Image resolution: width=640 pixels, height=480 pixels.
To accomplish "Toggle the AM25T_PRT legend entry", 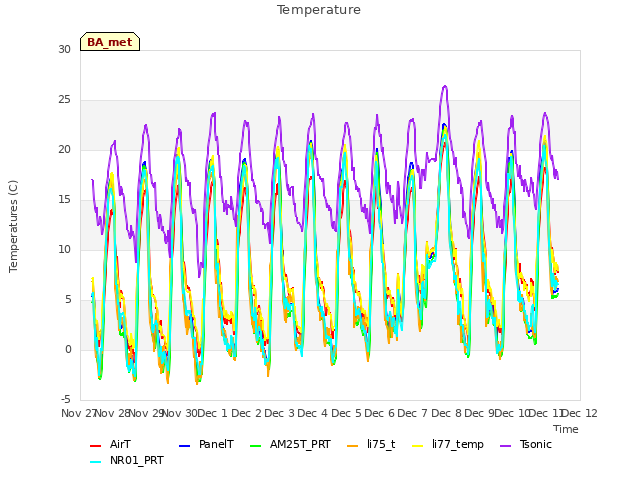I will click(x=290, y=444).
